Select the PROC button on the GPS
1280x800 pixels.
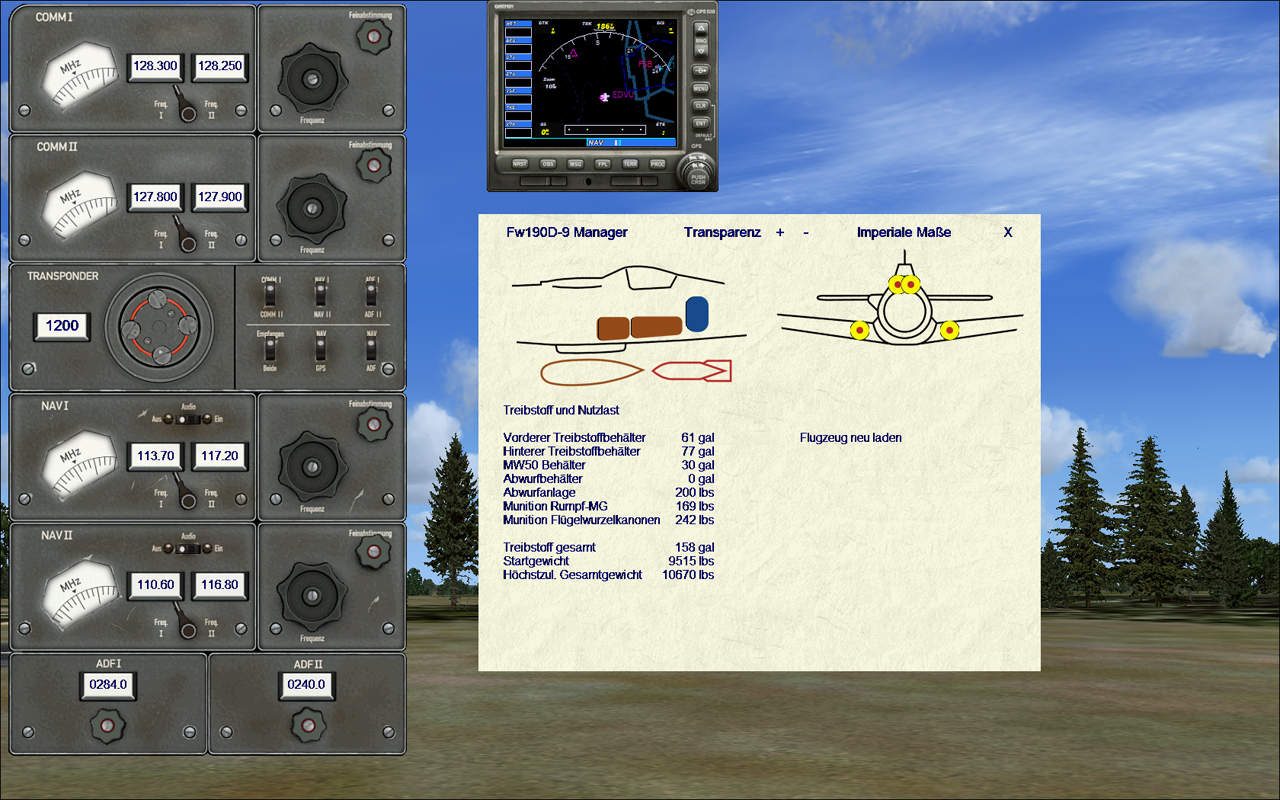coord(658,164)
